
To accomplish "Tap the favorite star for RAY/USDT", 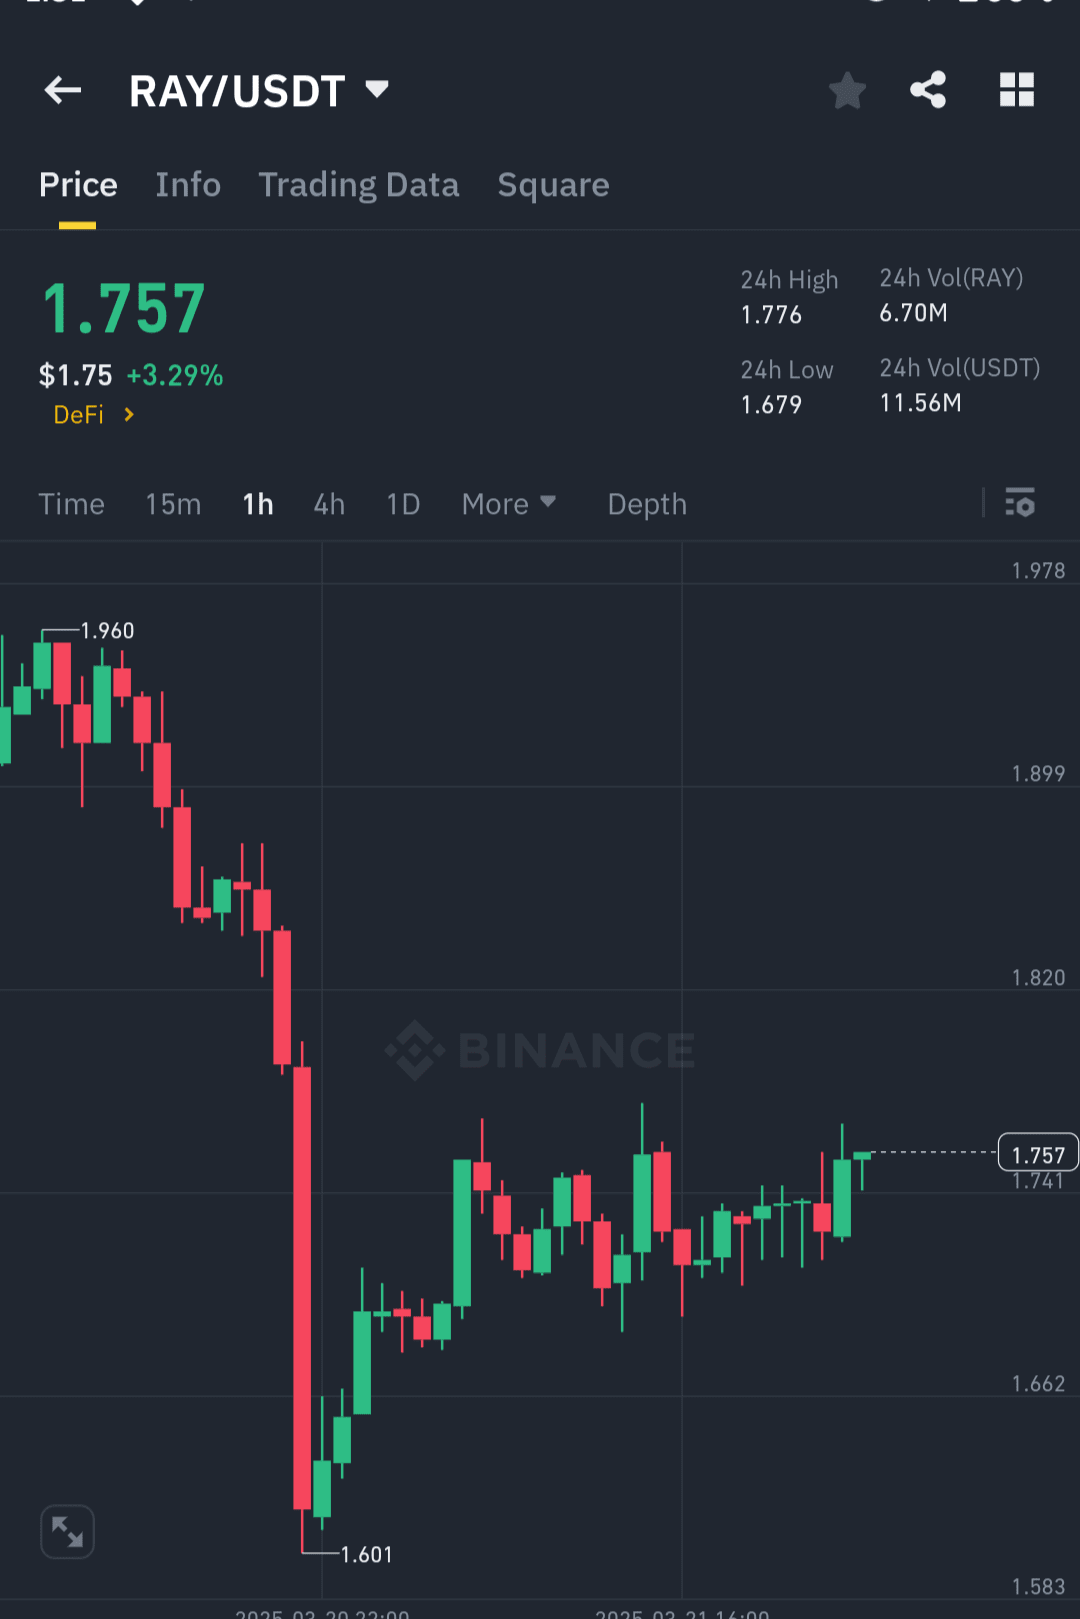I will (x=847, y=90).
